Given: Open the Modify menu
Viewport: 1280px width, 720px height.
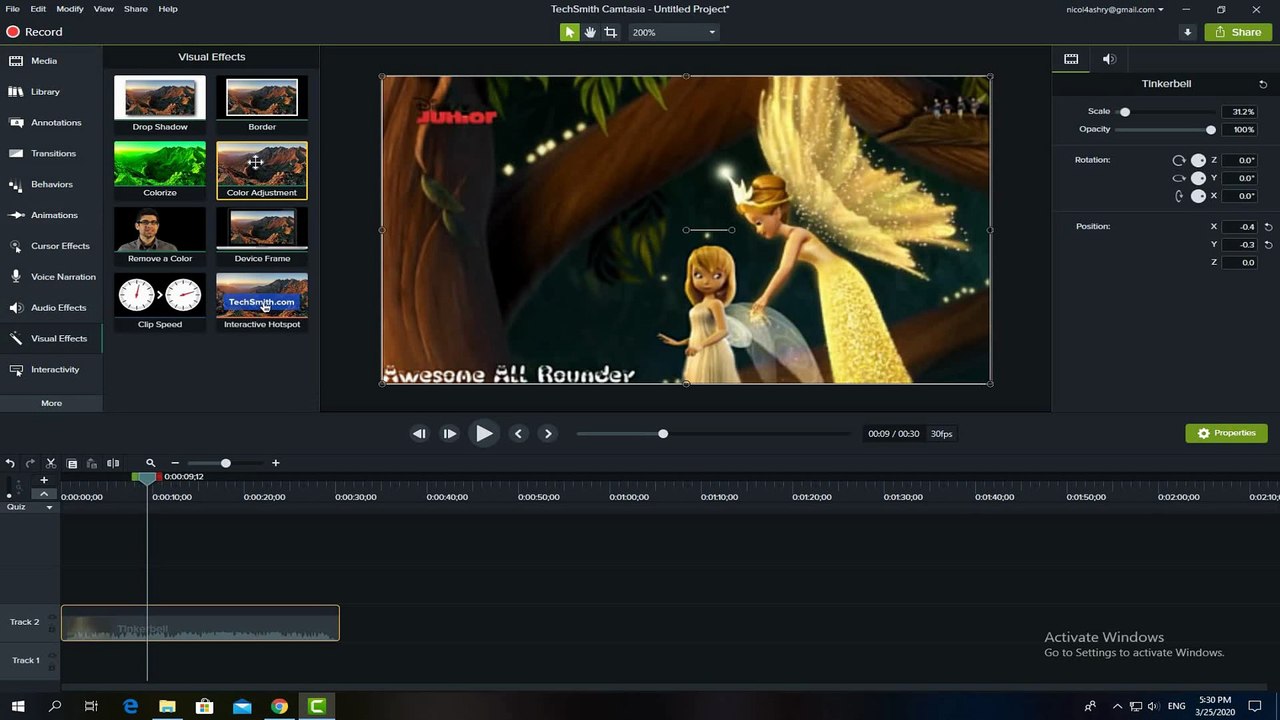Looking at the screenshot, I should 70,9.
